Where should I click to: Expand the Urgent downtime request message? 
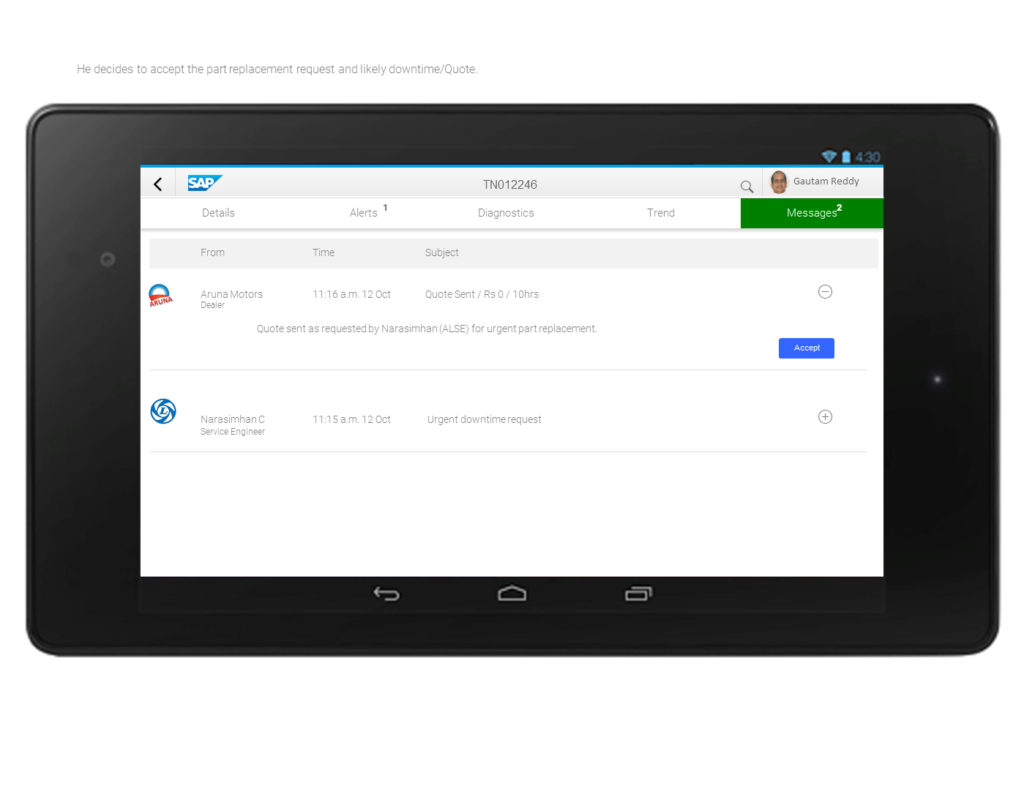point(825,417)
